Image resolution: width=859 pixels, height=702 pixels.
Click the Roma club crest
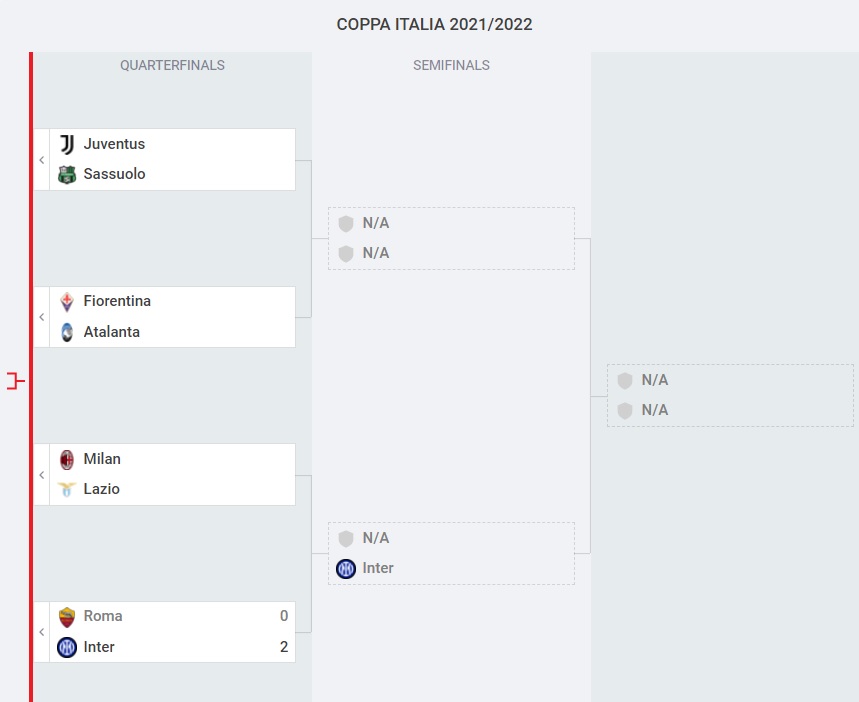(67, 616)
